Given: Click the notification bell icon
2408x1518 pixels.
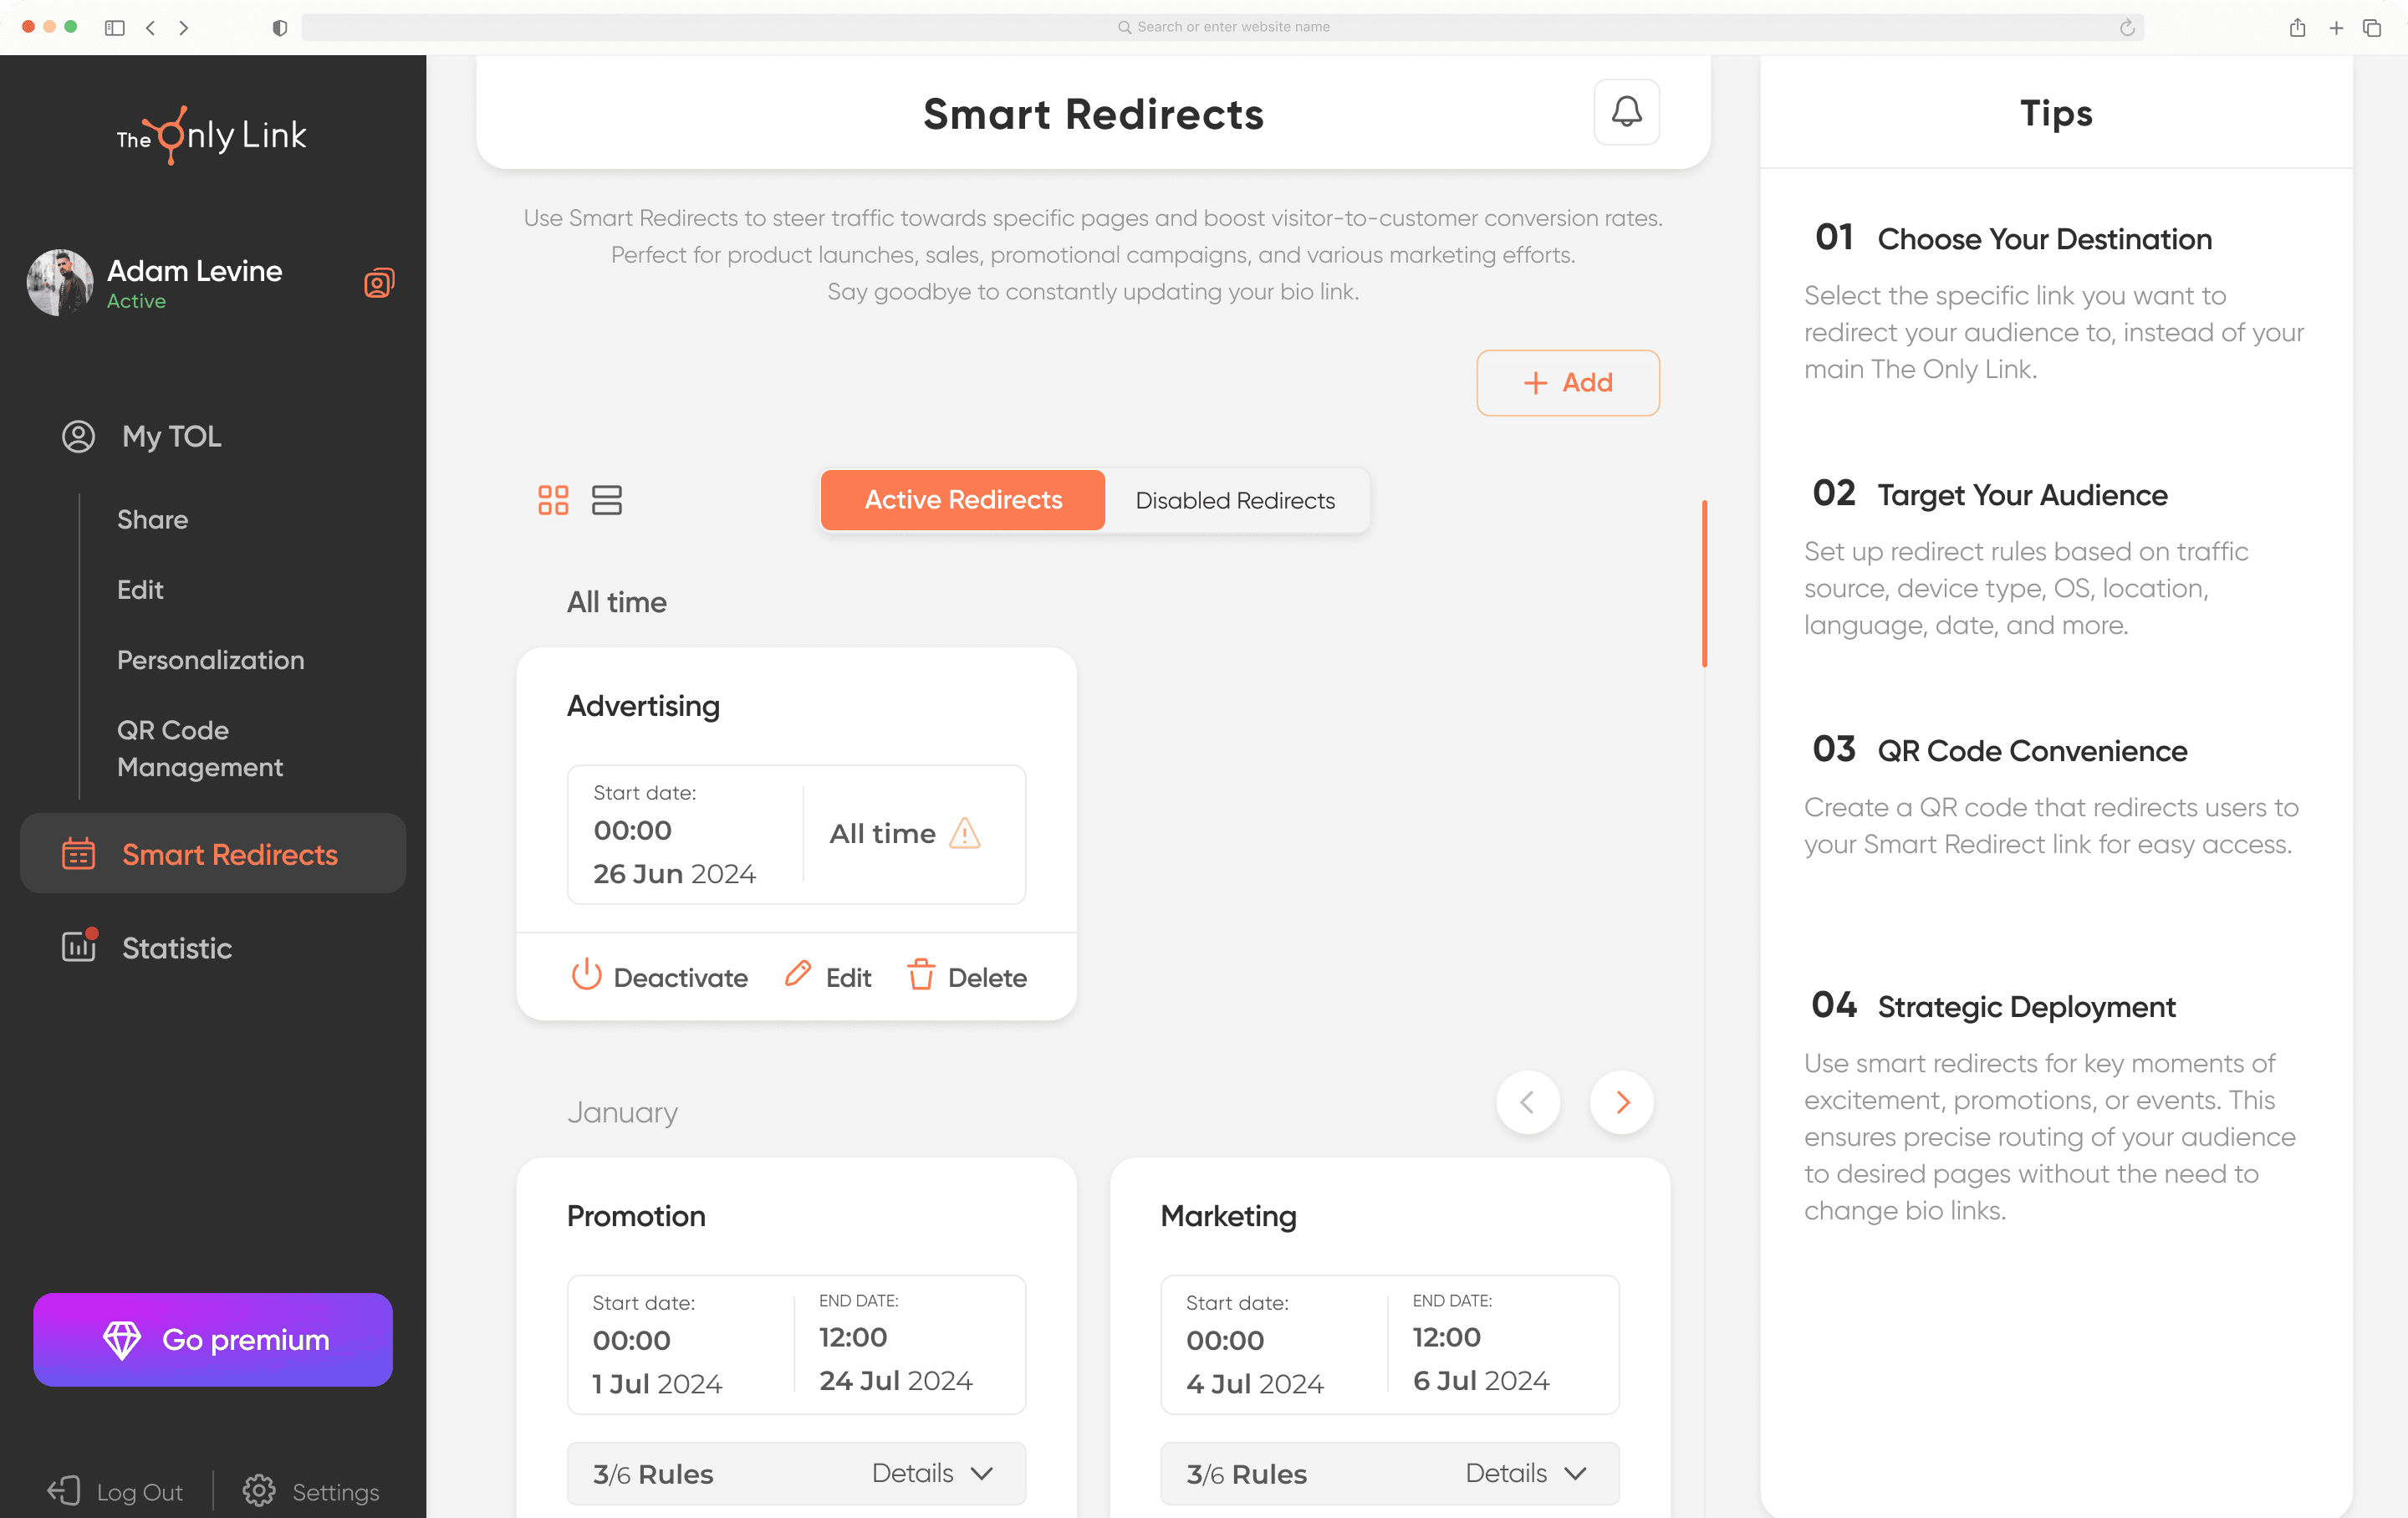Looking at the screenshot, I should pos(1625,112).
